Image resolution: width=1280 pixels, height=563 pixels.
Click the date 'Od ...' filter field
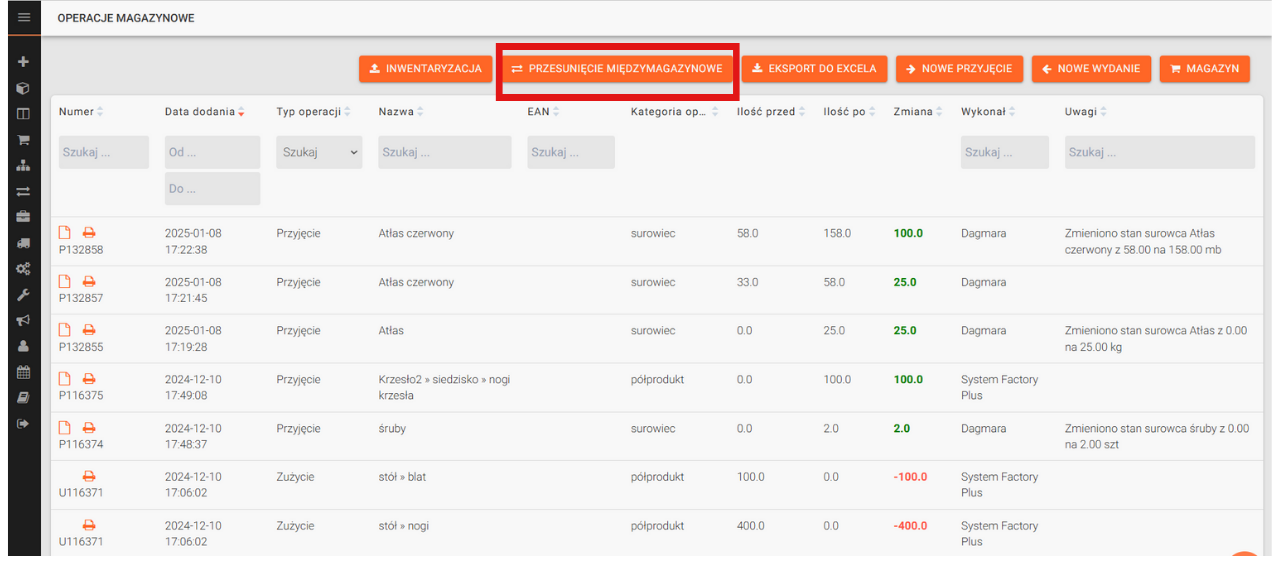[x=212, y=152]
